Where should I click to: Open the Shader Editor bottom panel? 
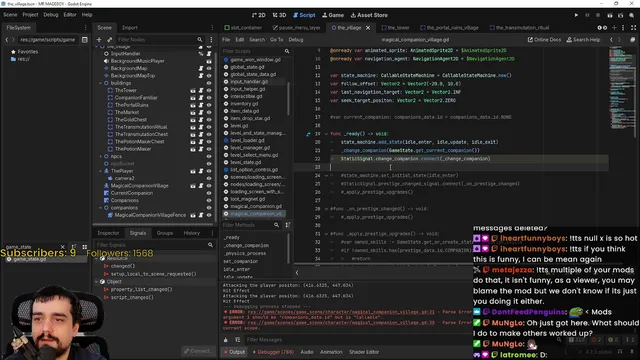coord(364,352)
